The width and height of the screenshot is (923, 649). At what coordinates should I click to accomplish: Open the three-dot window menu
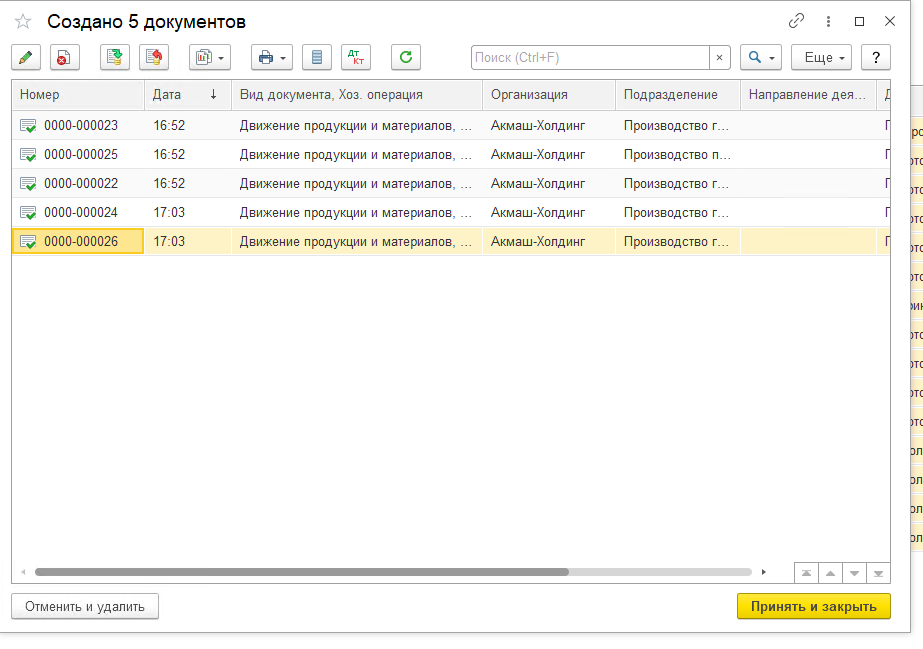828,21
